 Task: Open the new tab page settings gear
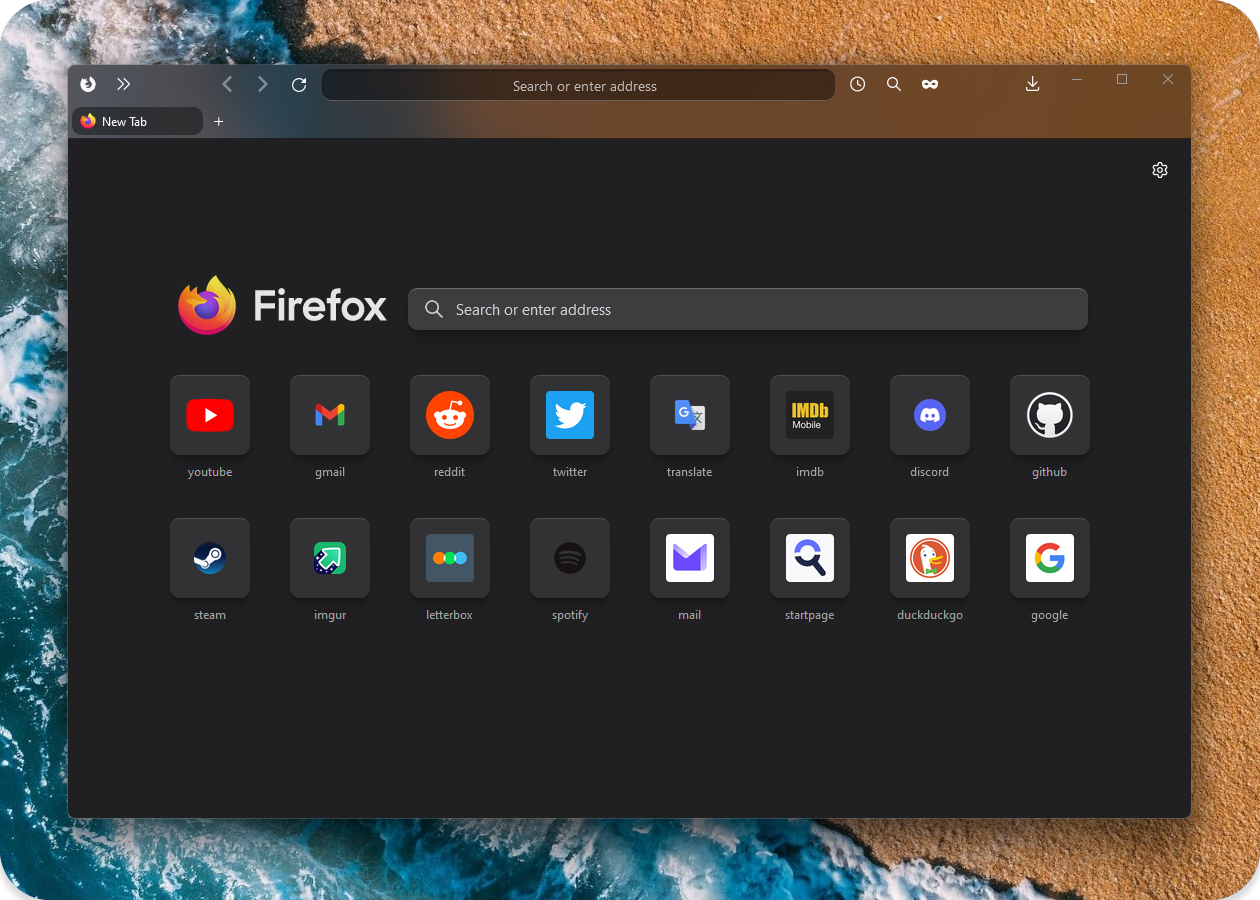(x=1160, y=170)
